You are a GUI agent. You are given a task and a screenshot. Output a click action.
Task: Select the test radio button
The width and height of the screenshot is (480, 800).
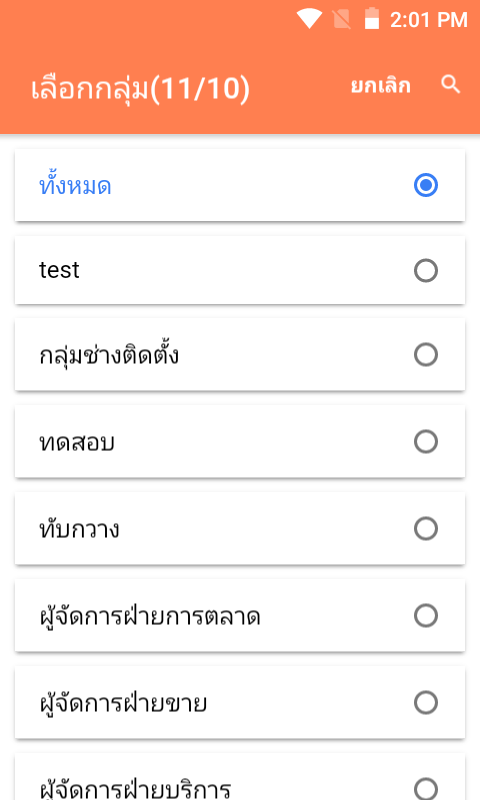pos(425,270)
